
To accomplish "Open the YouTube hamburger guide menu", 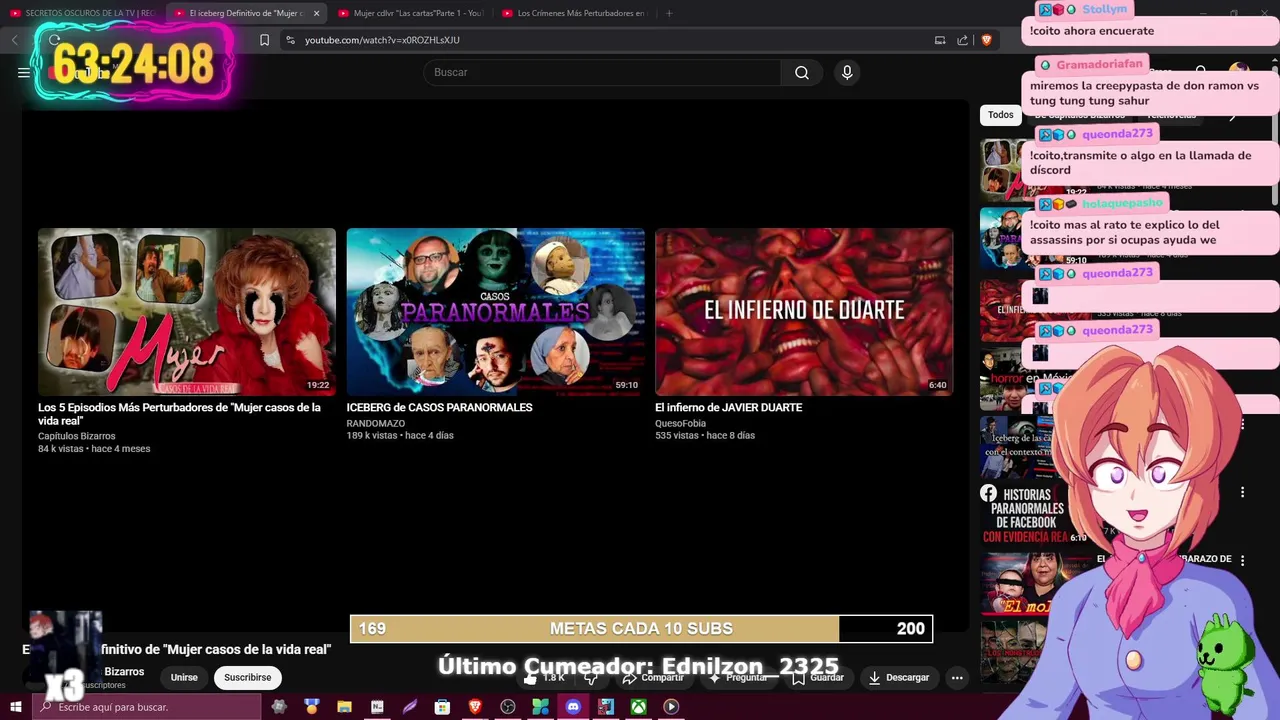I will 23,72.
